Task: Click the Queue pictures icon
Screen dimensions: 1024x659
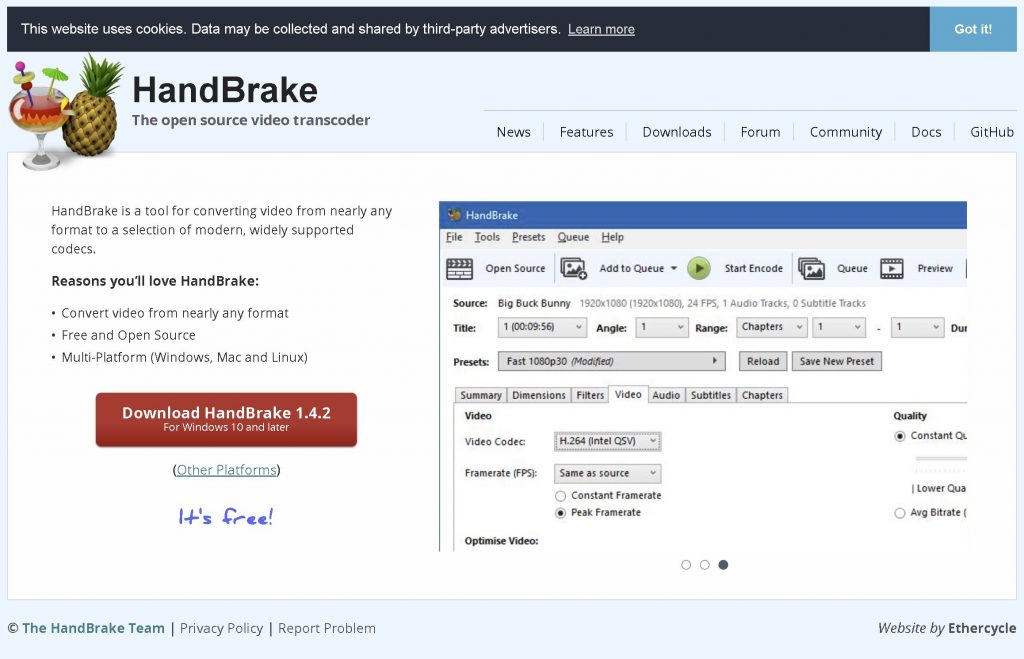Action: pos(811,268)
